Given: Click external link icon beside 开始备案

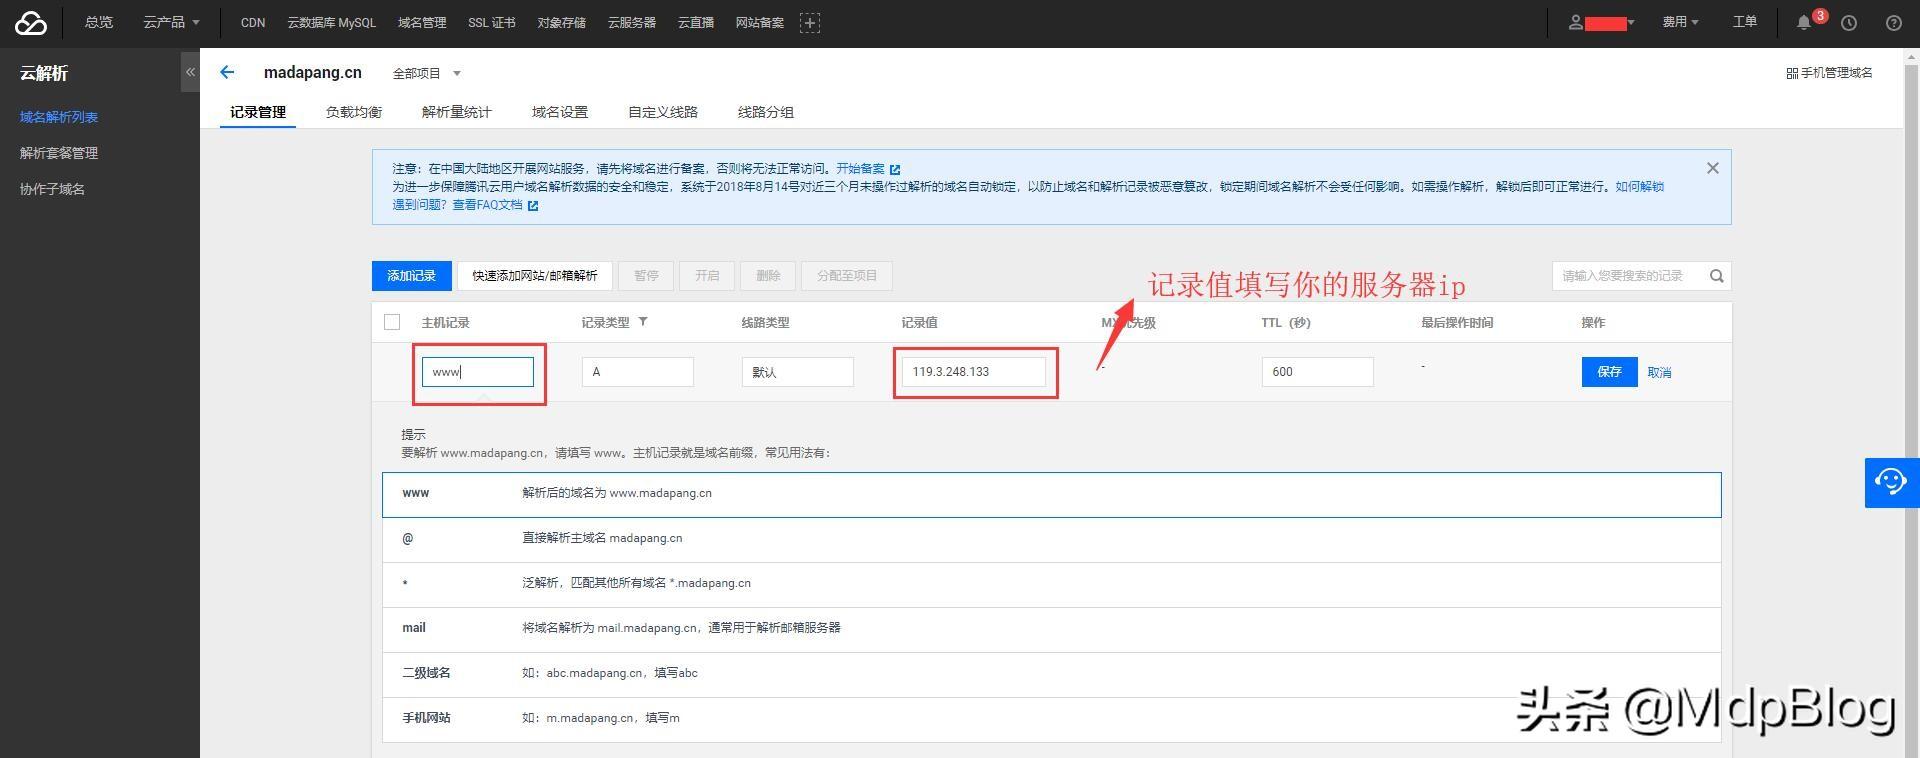Looking at the screenshot, I should coord(895,169).
